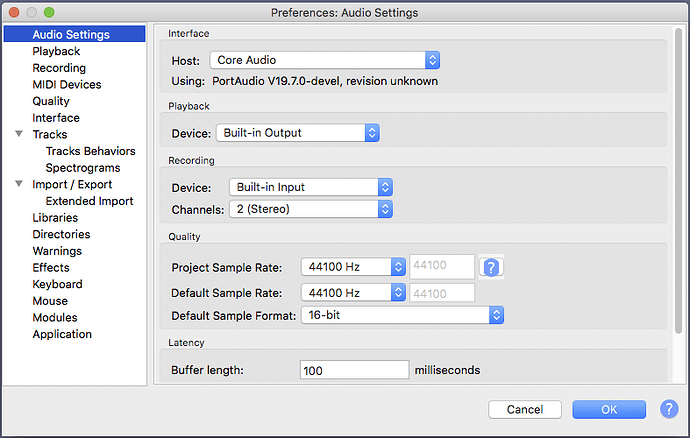
Task: Open the Host dropdown showing Core Audio
Action: point(325,60)
